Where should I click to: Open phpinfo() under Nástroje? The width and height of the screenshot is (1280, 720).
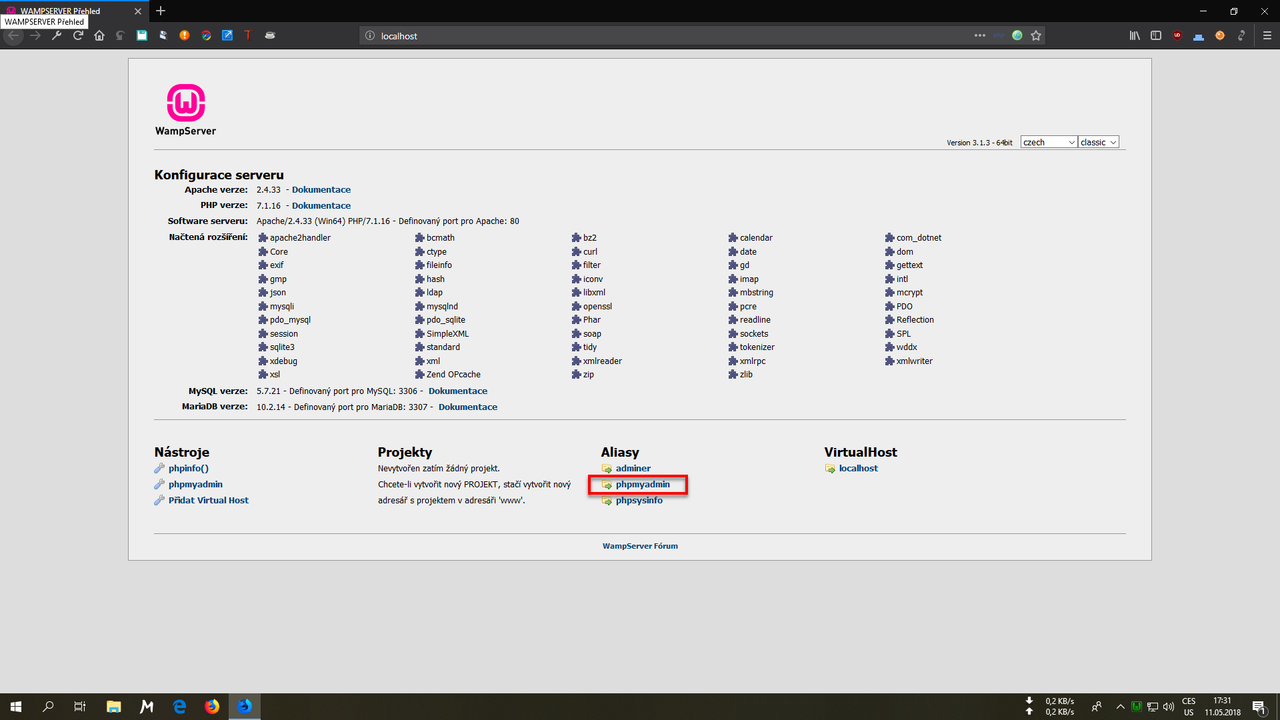point(189,468)
